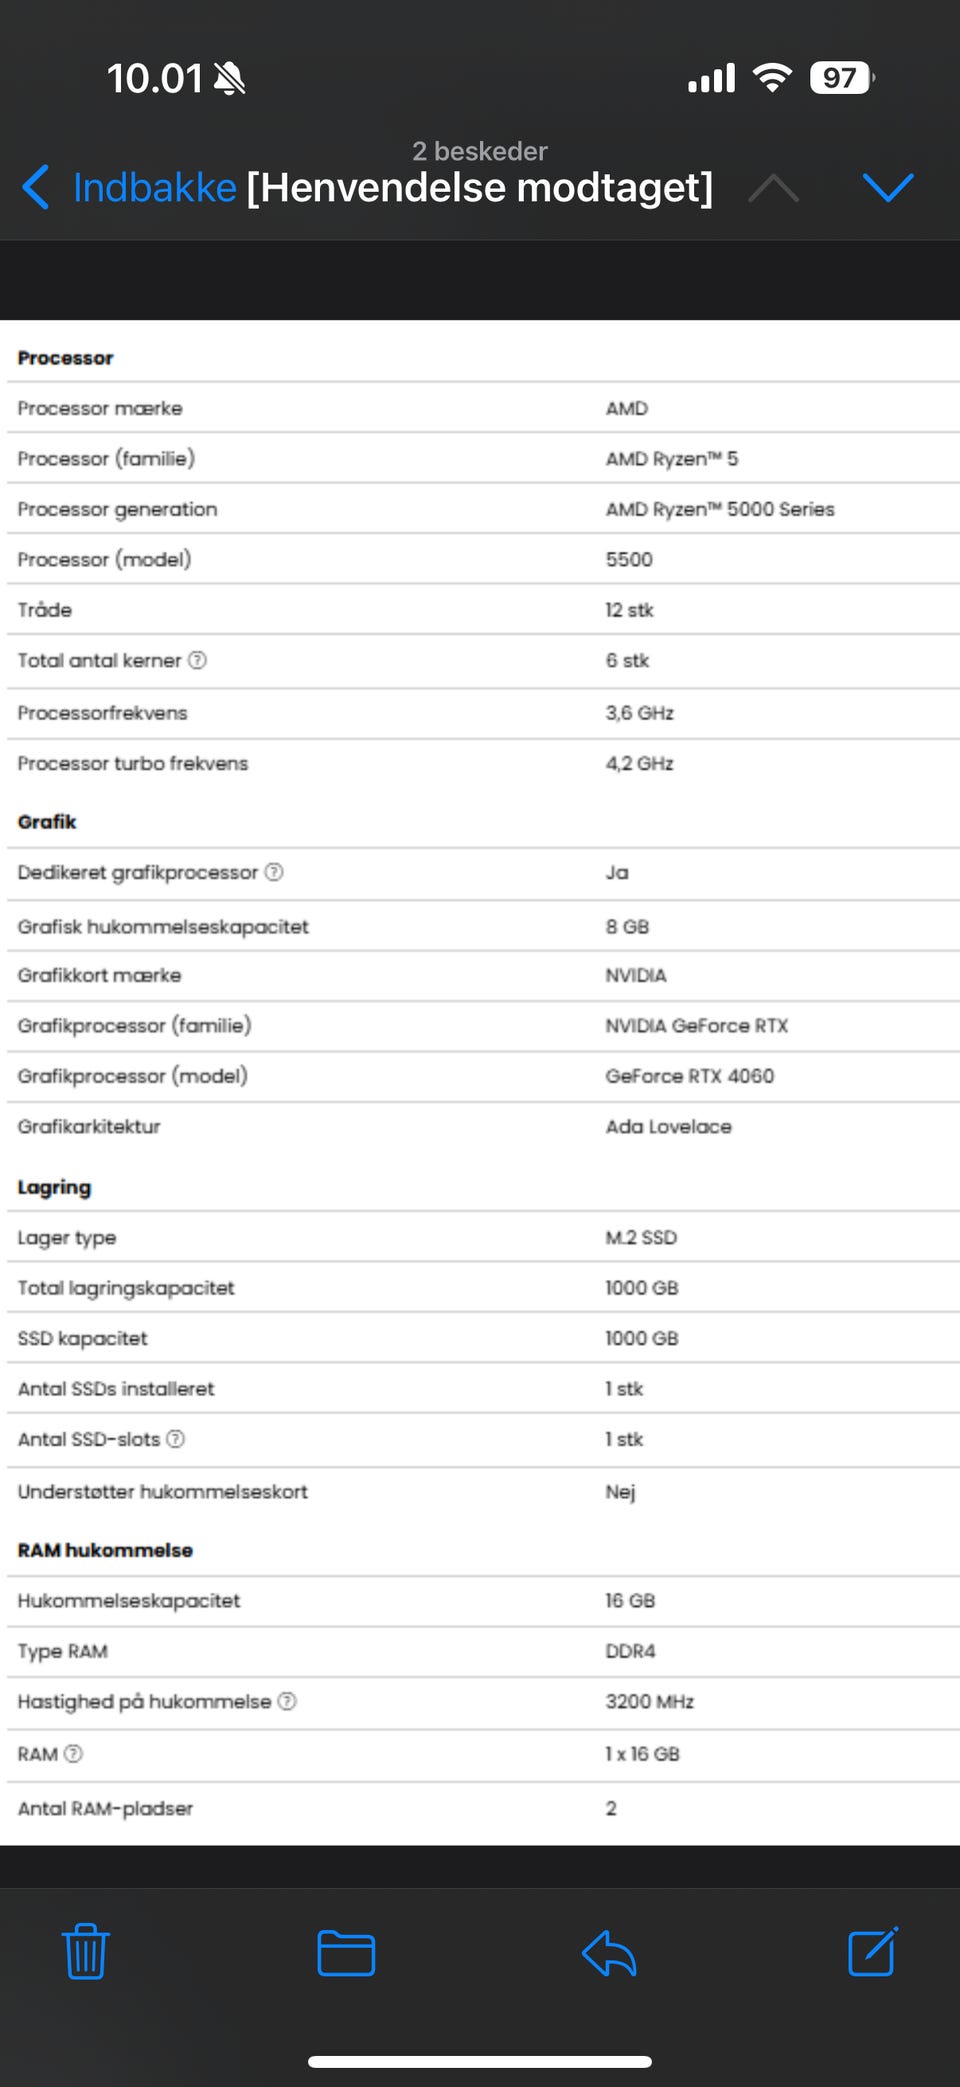
Task: Go to previous message with up chevron
Action: [x=773, y=187]
